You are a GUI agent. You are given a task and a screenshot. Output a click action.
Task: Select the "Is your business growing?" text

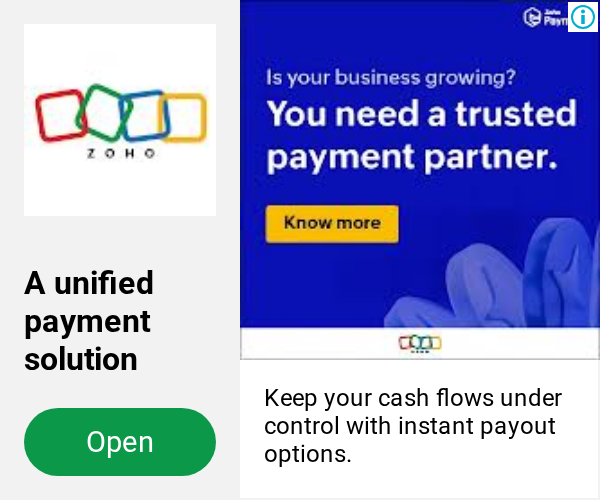[x=391, y=78]
